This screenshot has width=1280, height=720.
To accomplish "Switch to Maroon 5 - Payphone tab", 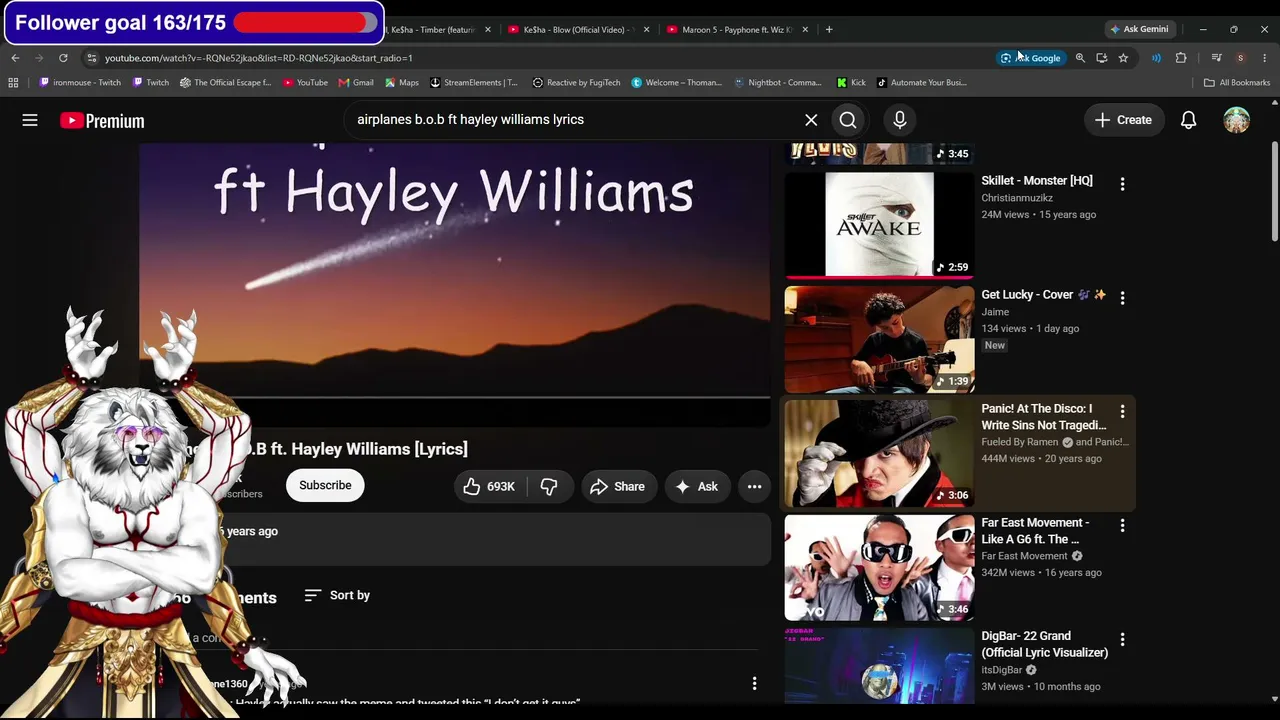I will [x=735, y=30].
